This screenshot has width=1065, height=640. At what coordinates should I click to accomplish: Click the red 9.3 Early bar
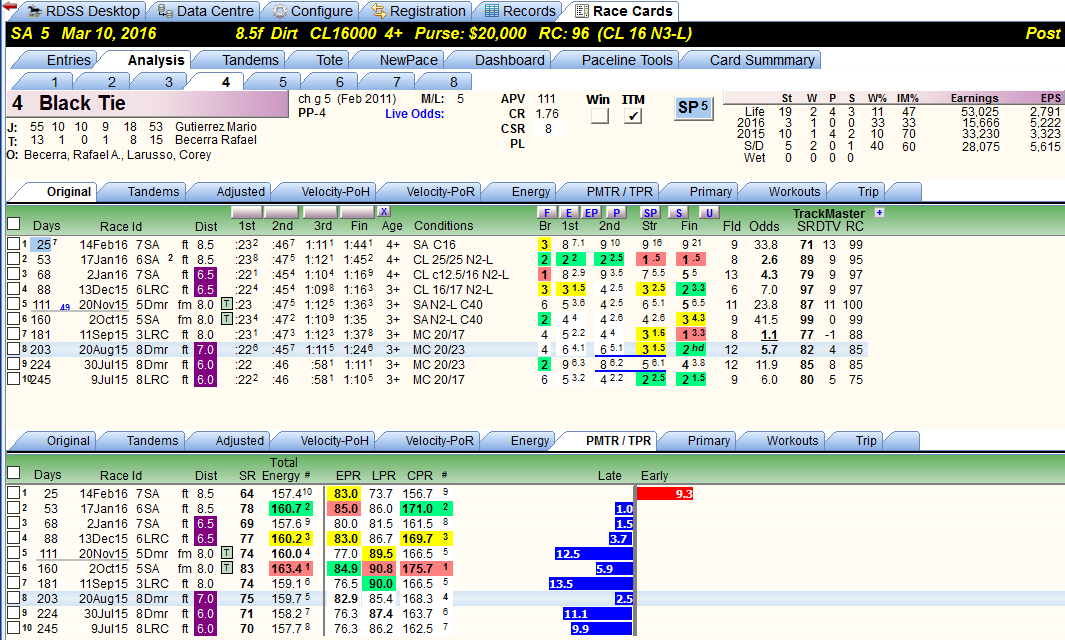[x=665, y=493]
